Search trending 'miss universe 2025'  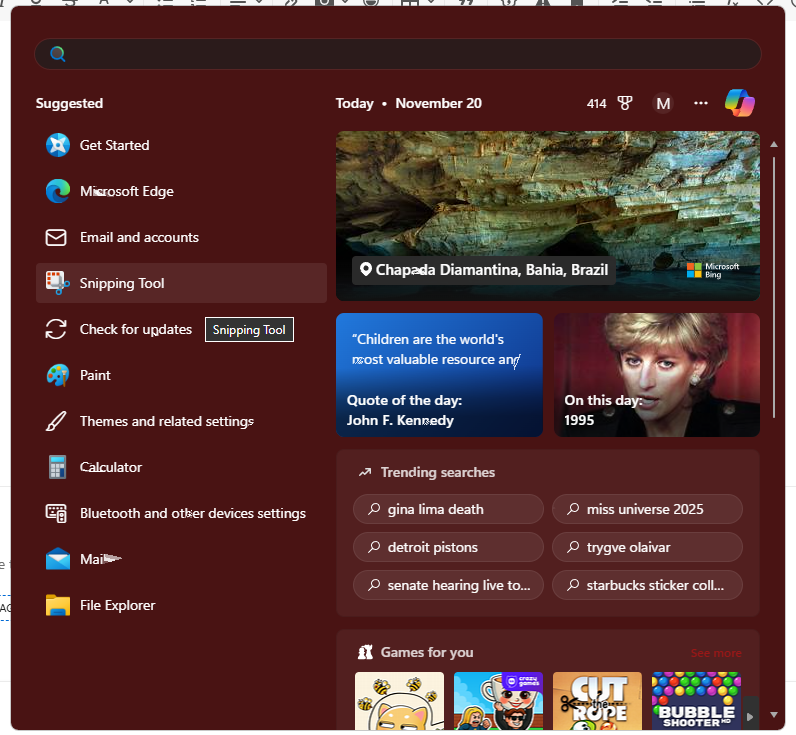(647, 509)
